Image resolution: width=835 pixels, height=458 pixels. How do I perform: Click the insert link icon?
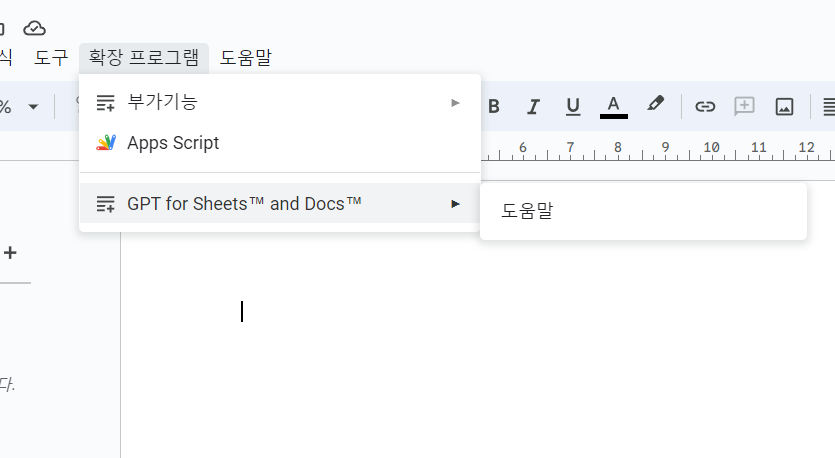(x=705, y=107)
